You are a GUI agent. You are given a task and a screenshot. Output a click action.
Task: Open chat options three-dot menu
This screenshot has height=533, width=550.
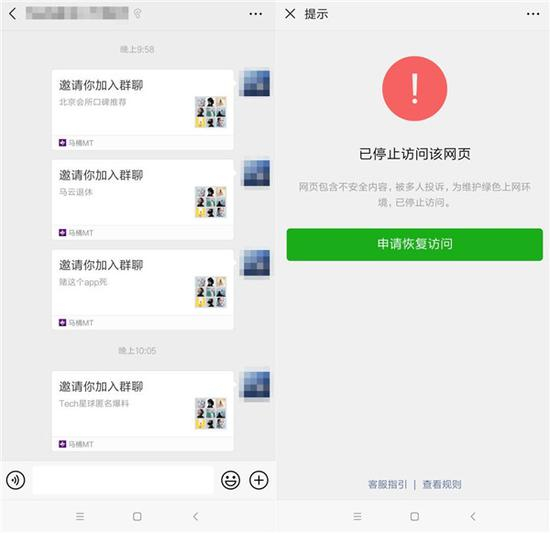(x=255, y=14)
